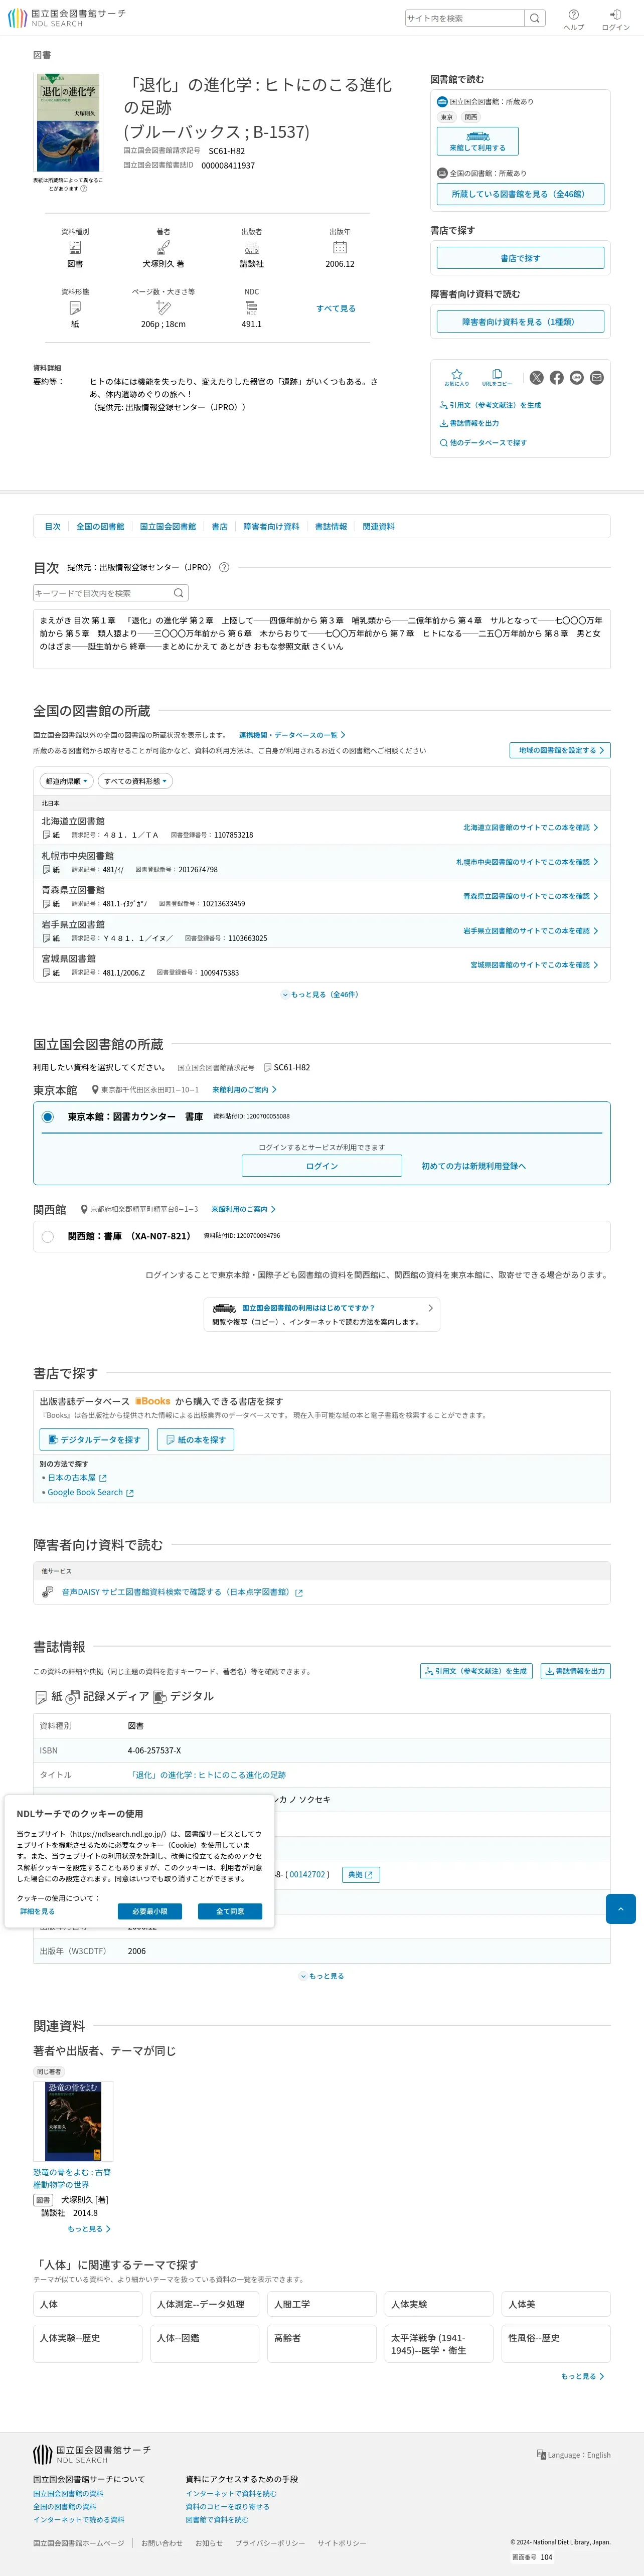
Task: Open 所蔵している図書館を見る（全46館）
Action: pos(520,194)
